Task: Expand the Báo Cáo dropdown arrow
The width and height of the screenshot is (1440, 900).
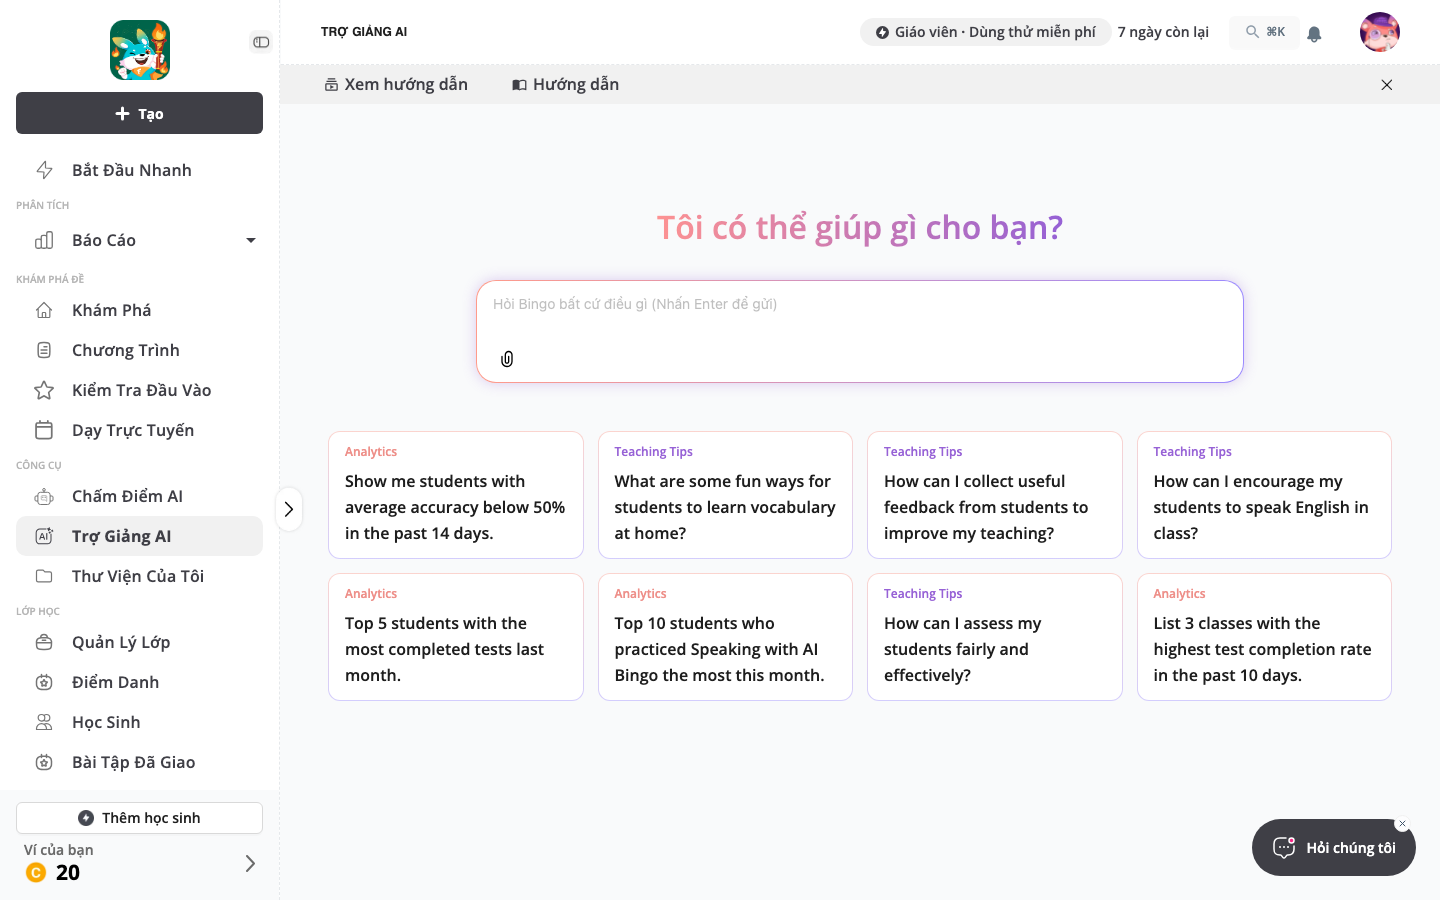Action: [x=251, y=240]
